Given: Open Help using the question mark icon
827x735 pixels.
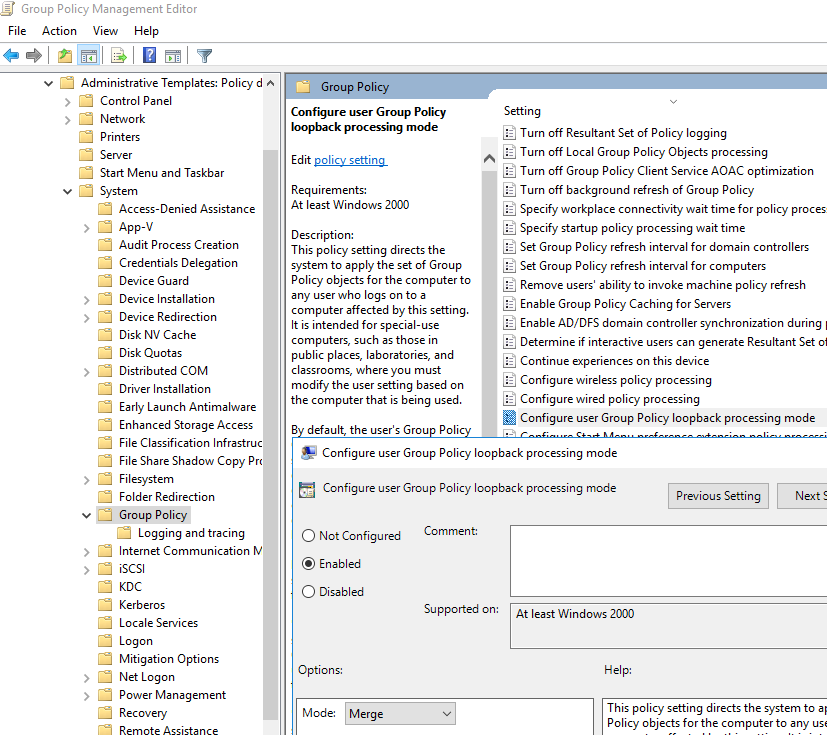Looking at the screenshot, I should point(149,55).
